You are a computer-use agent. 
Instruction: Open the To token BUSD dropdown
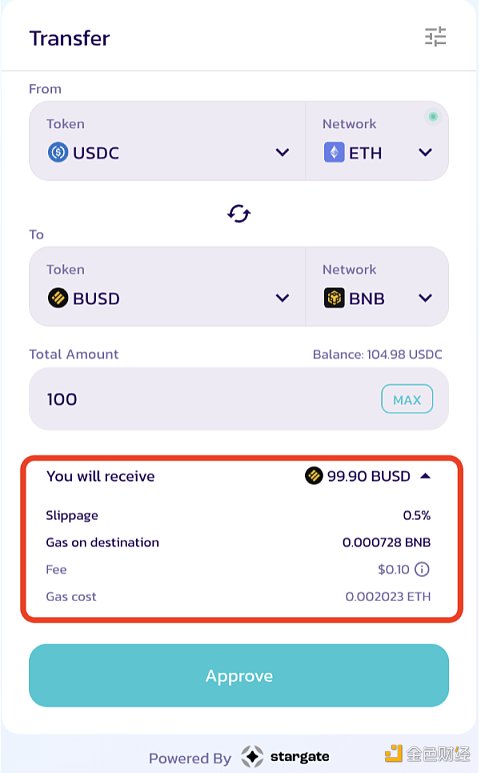167,286
